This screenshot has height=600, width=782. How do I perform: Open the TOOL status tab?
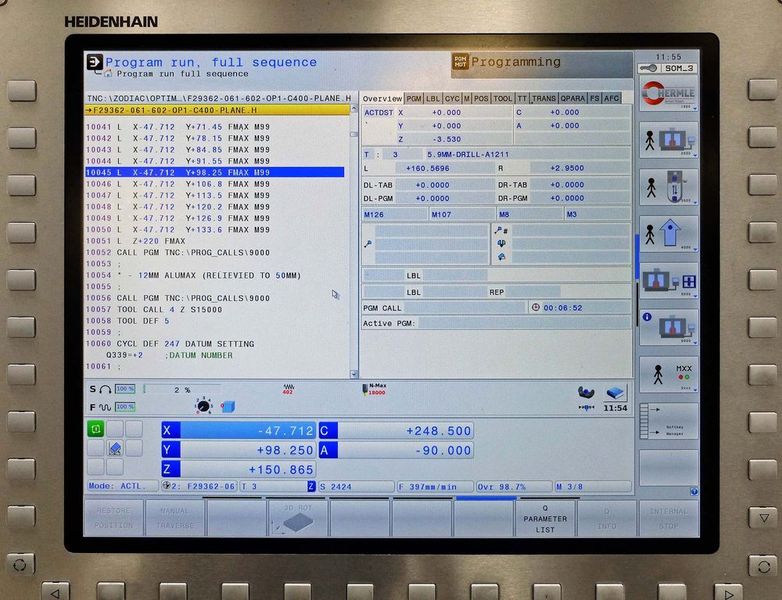[x=503, y=99]
